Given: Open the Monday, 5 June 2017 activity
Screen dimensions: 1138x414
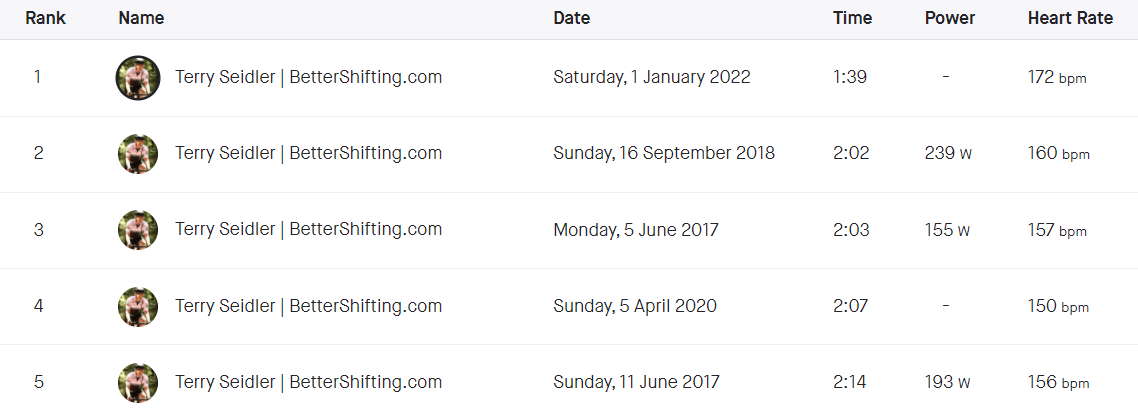Looking at the screenshot, I should [635, 229].
